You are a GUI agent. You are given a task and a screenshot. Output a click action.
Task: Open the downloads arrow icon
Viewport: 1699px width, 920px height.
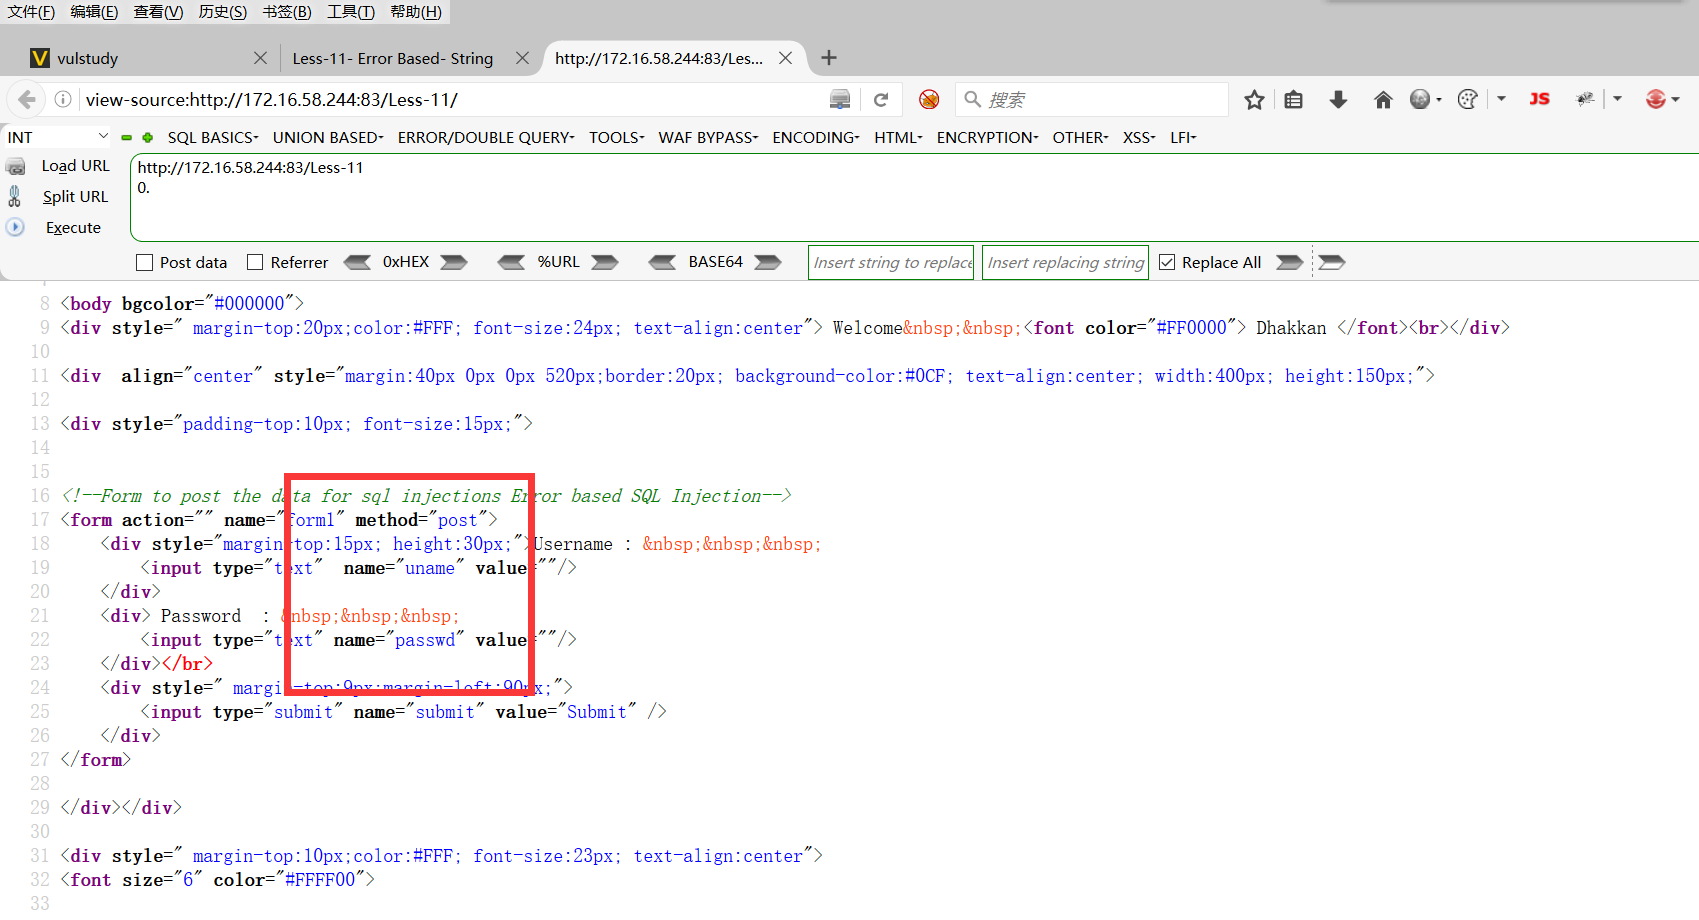1338,99
